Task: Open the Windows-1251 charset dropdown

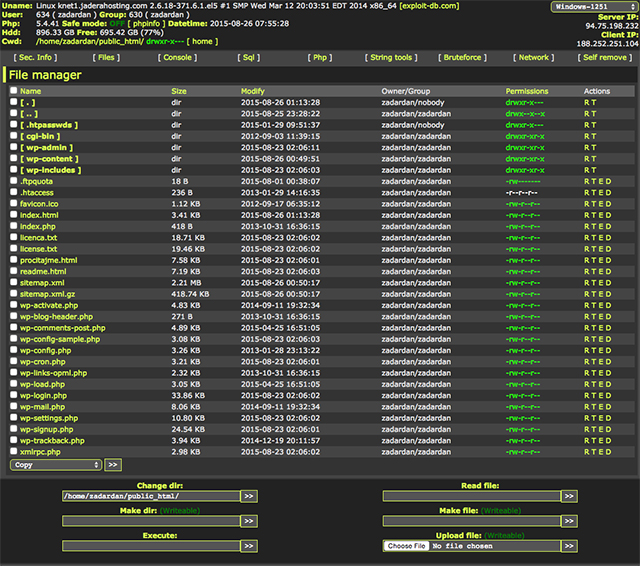Action: (x=593, y=6)
